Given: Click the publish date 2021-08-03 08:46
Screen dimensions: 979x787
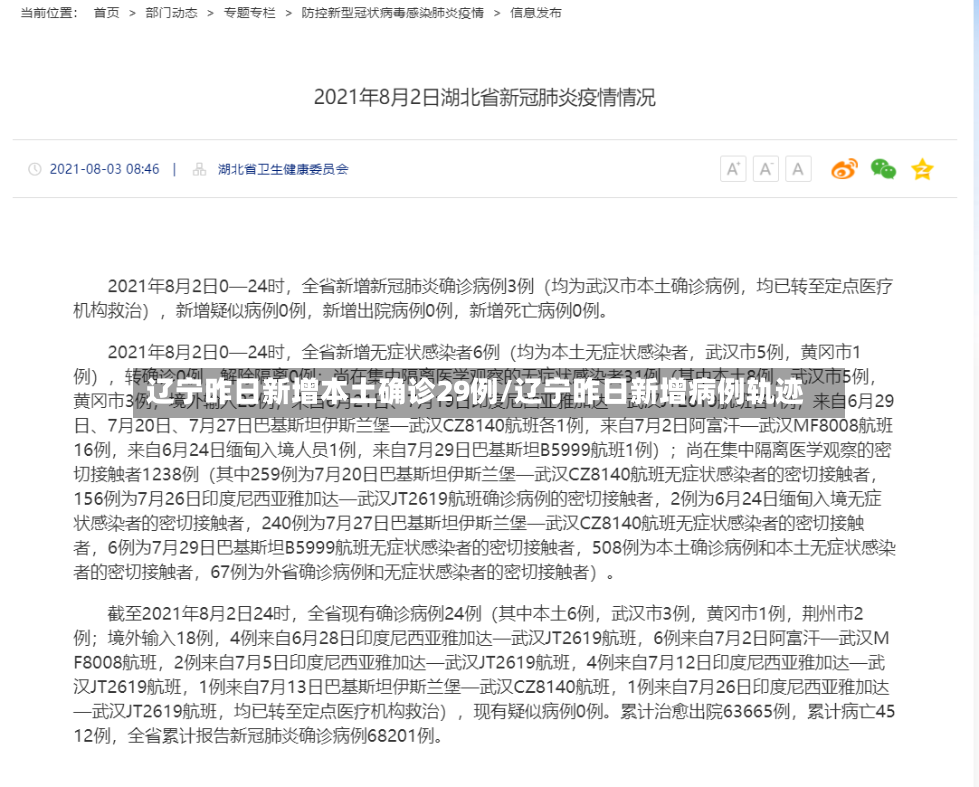Looking at the screenshot, I should [x=104, y=169].
